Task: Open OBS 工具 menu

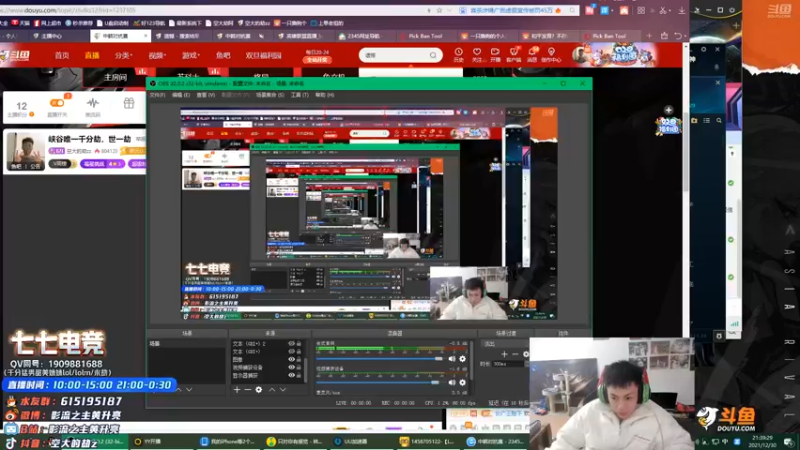Action: click(x=299, y=95)
